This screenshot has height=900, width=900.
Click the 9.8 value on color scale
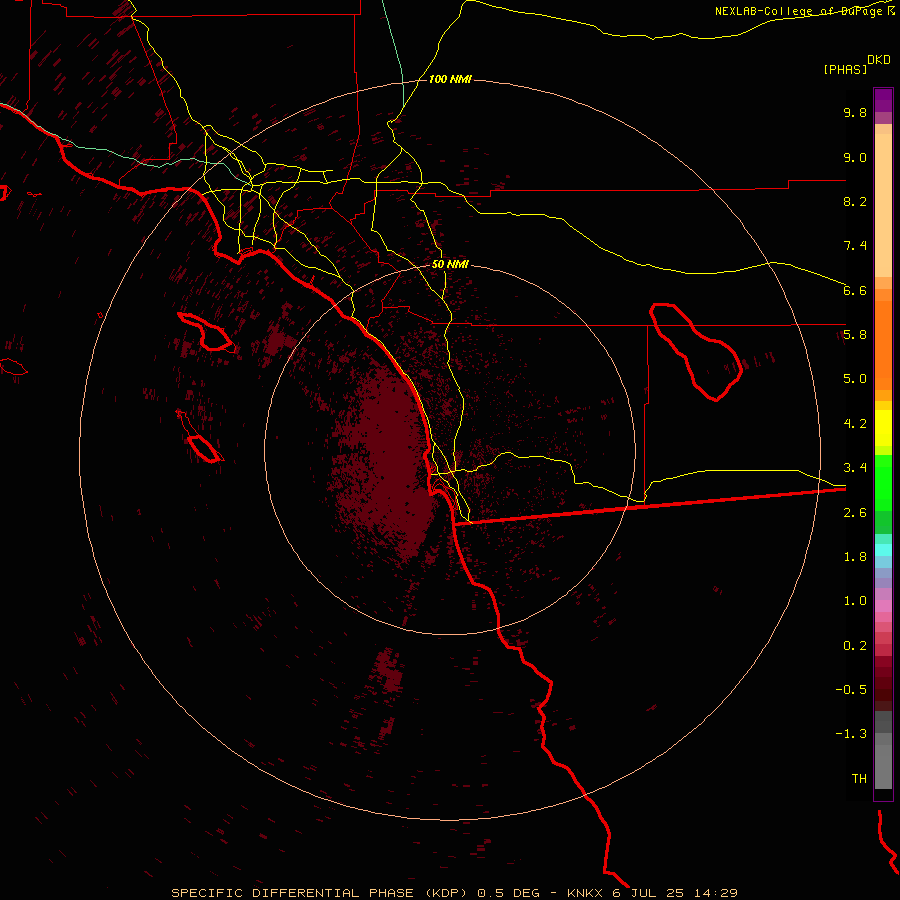click(x=855, y=112)
